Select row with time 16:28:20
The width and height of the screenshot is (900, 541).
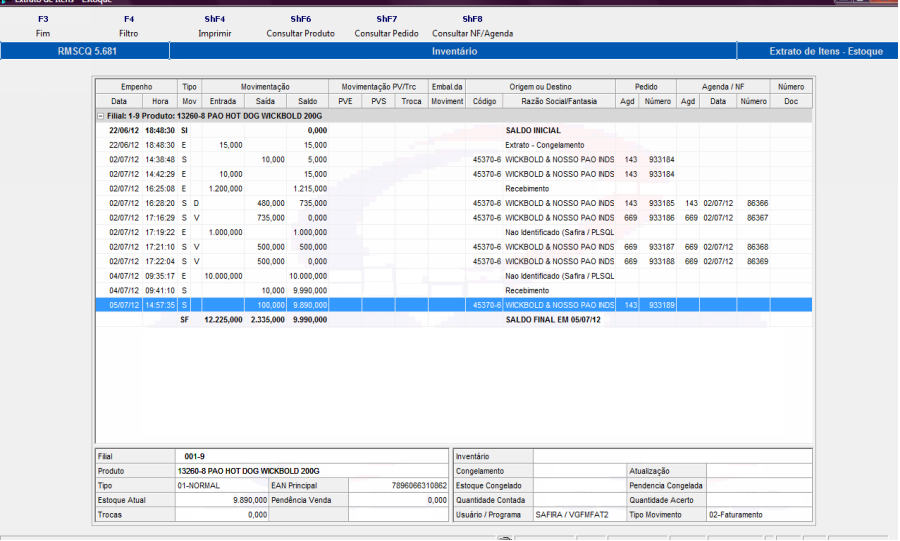tap(453, 203)
